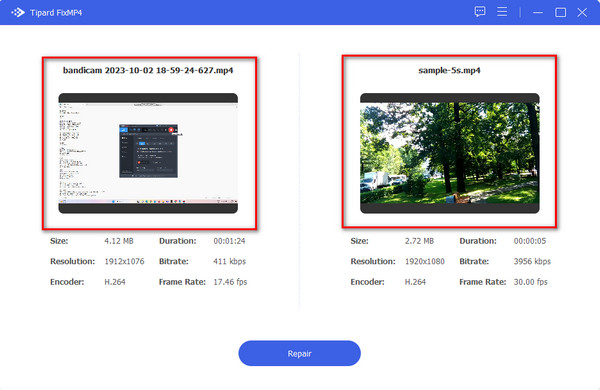Click the 00:00:05 duration value
The image size is (600, 390).
[530, 241]
